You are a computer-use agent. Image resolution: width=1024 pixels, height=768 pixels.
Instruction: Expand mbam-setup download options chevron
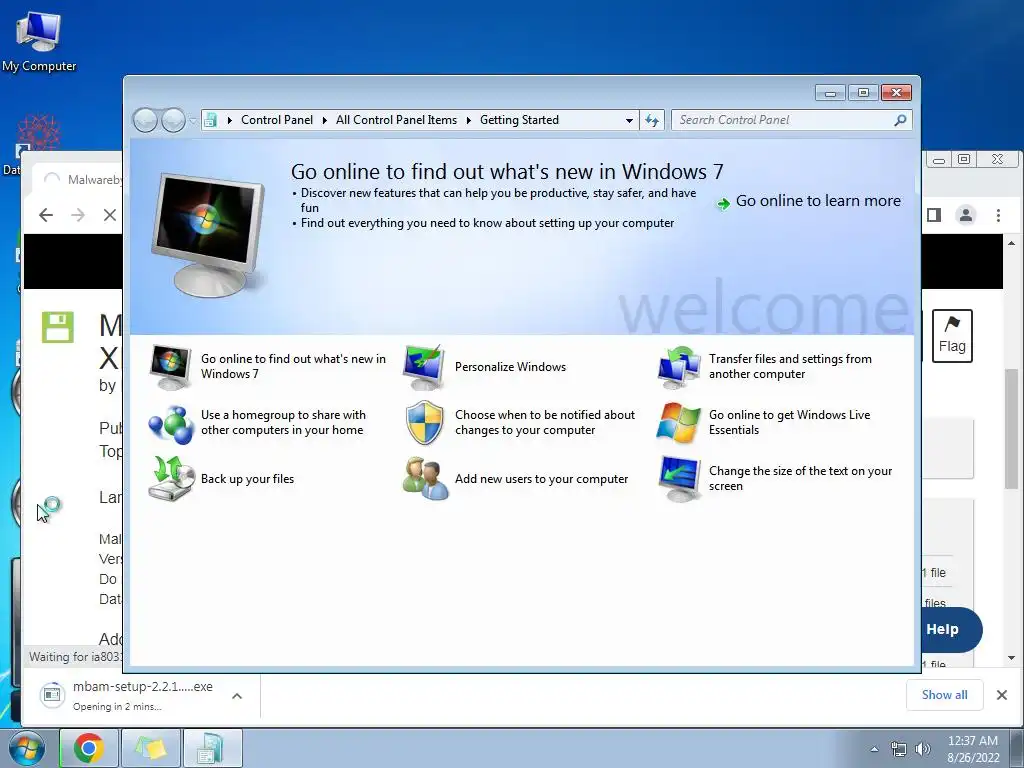click(x=237, y=696)
